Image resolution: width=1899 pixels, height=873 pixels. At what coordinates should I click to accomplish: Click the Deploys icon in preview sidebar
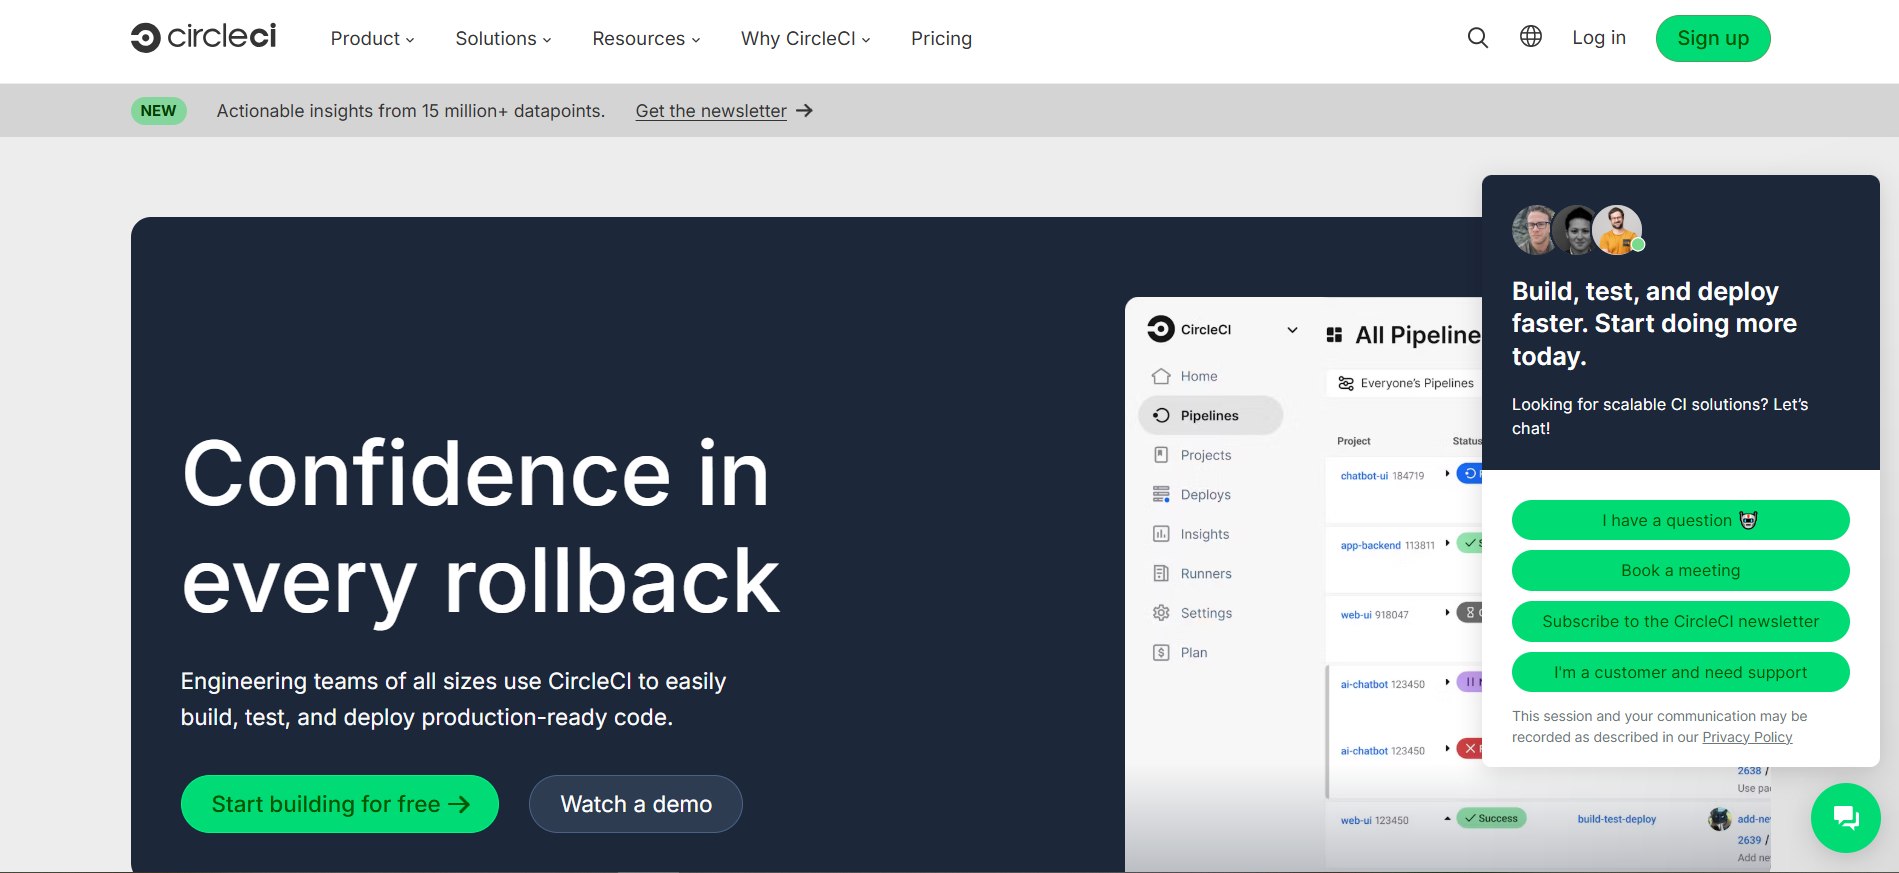pos(1161,494)
